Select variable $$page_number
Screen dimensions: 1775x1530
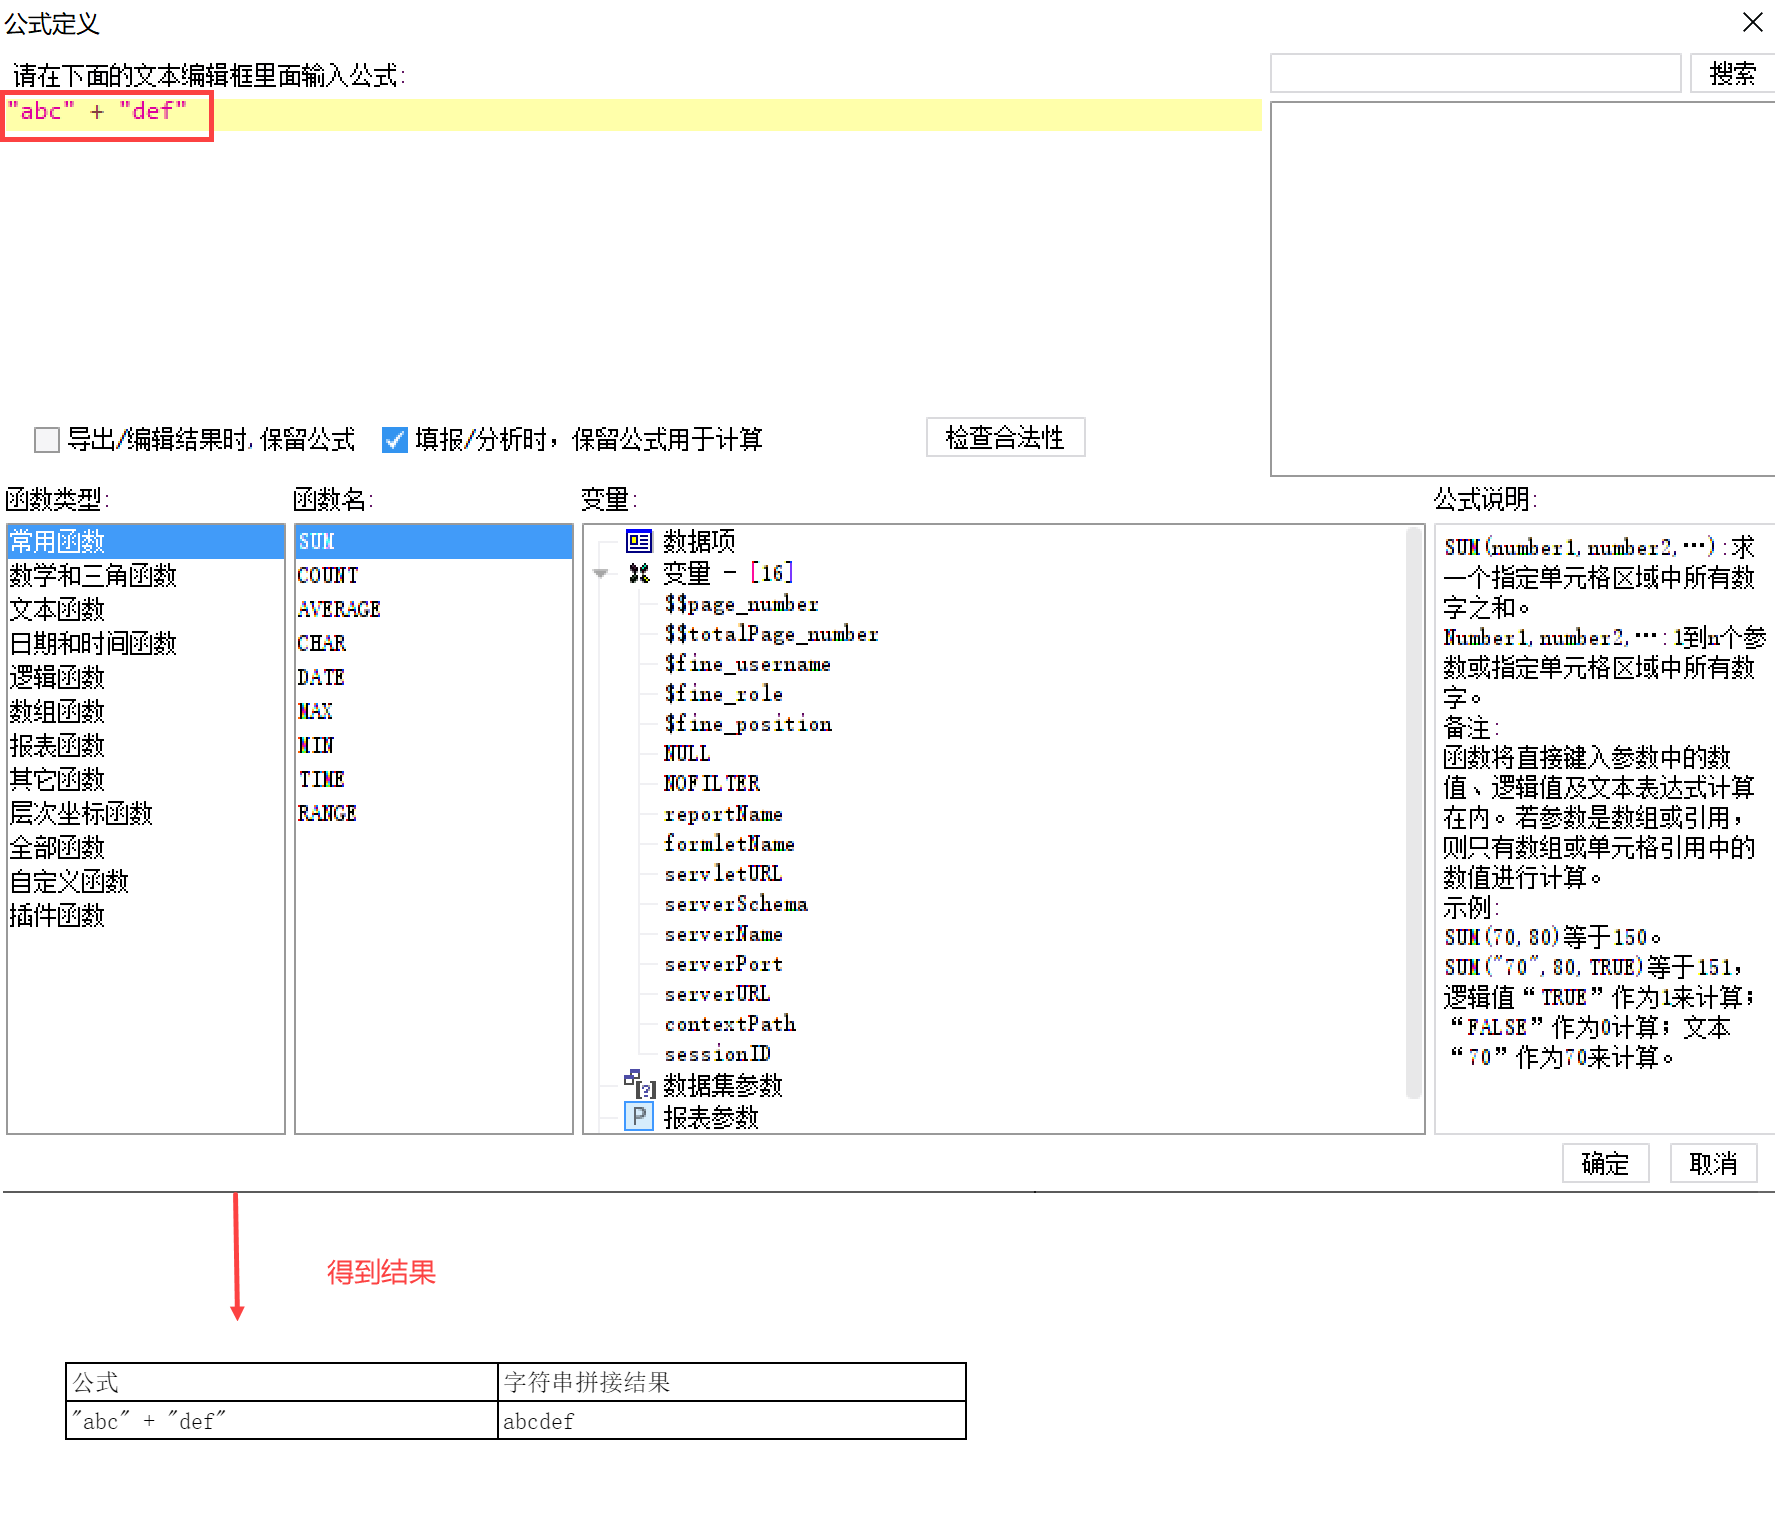pyautogui.click(x=741, y=604)
